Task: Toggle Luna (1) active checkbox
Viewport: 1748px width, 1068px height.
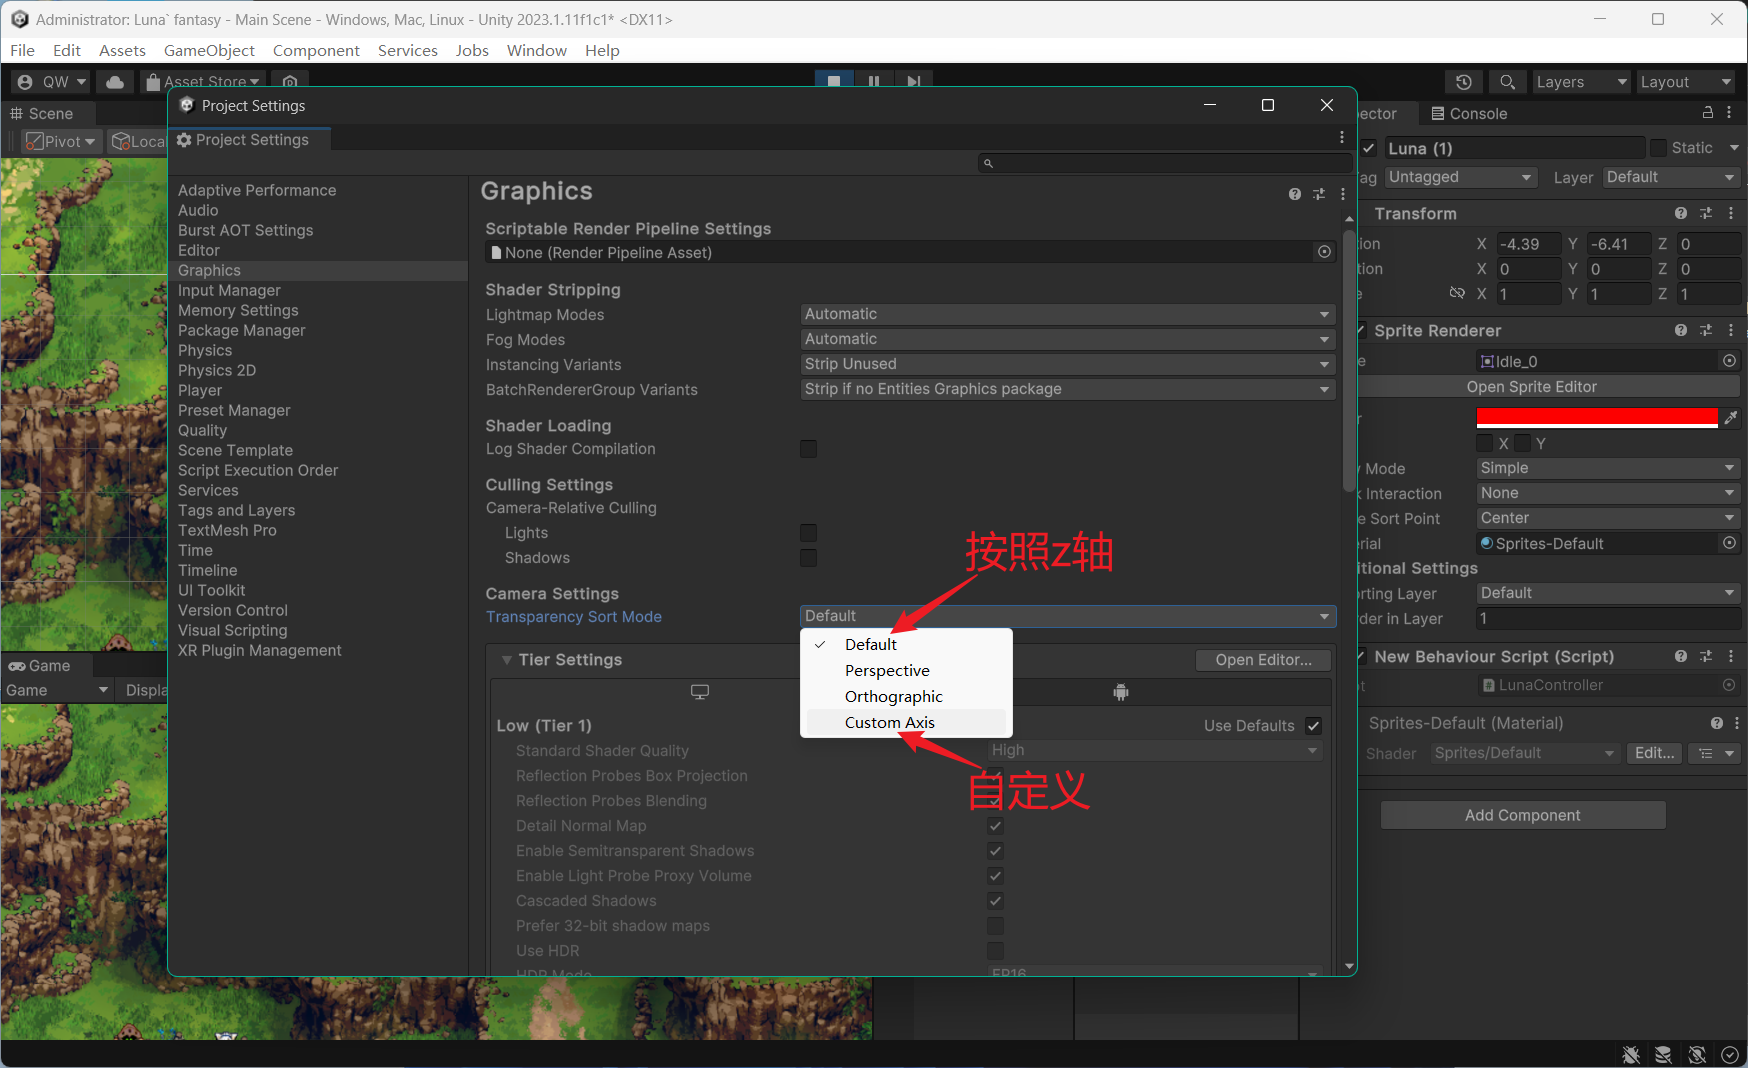Action: [1369, 148]
